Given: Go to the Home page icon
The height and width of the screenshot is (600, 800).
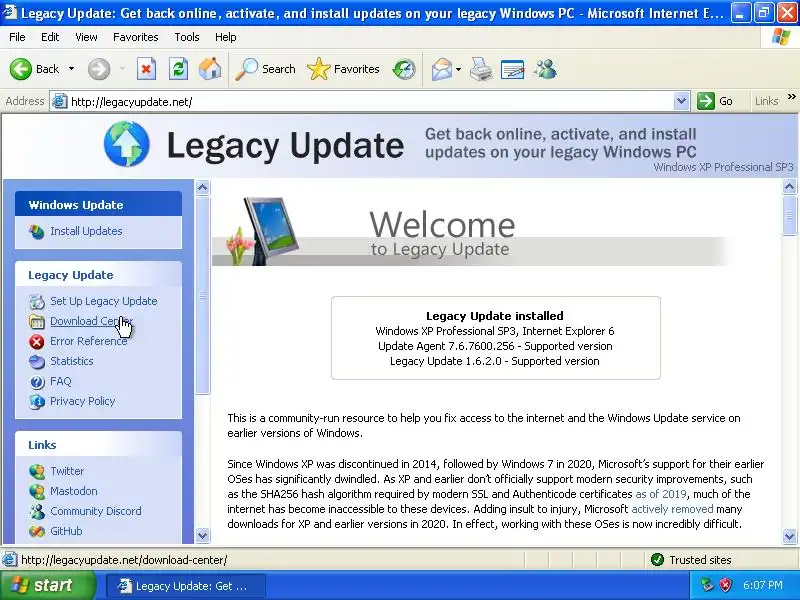Looking at the screenshot, I should pyautogui.click(x=210, y=69).
